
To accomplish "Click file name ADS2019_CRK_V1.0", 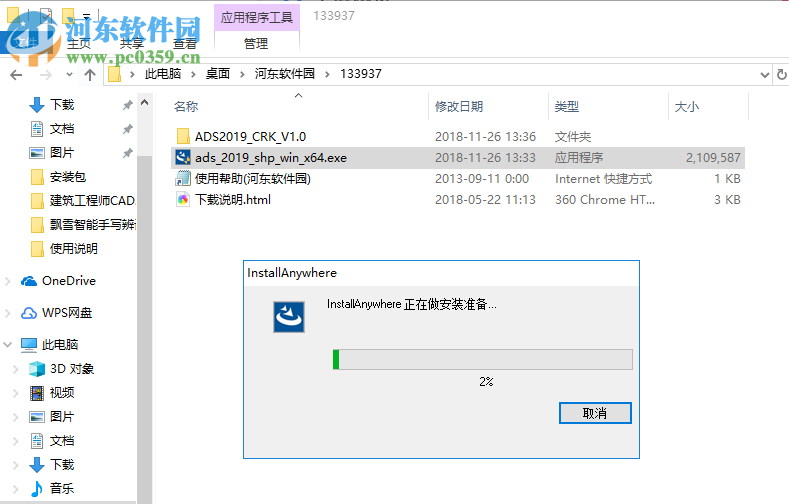I will coord(251,137).
